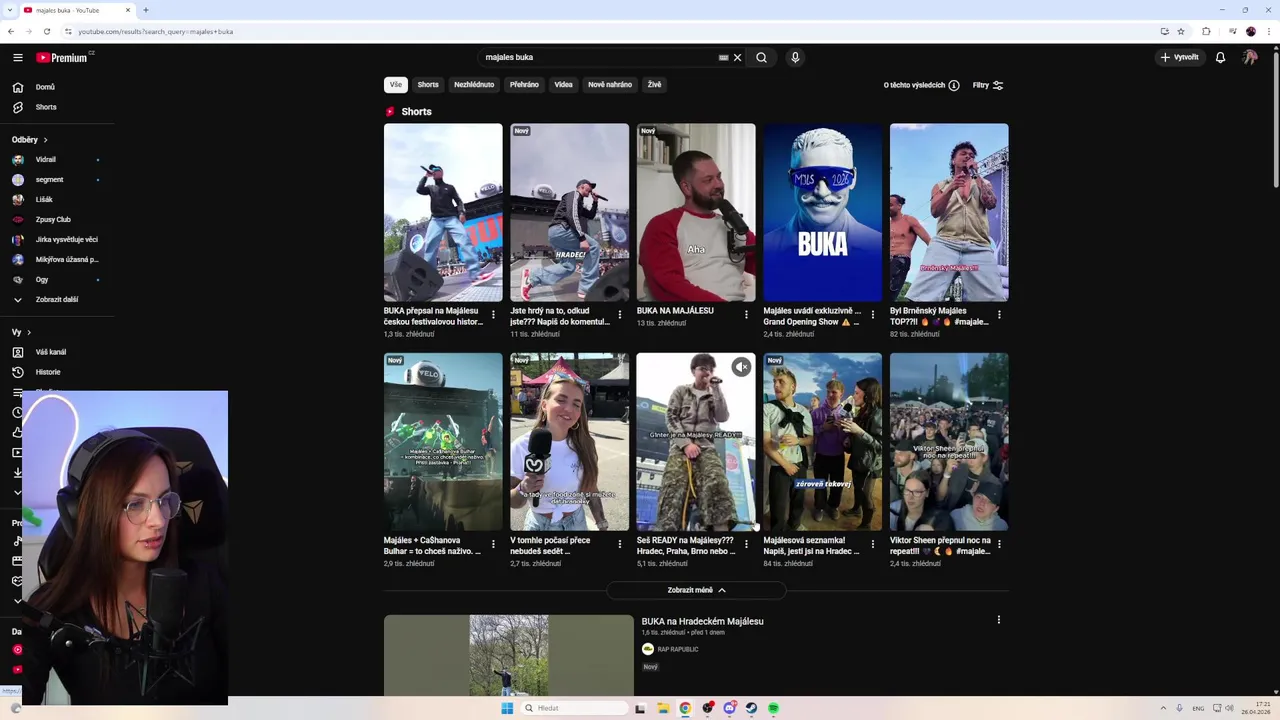This screenshot has height=720, width=1280.
Task: Open options for 'Majálesová seznamka' short
Action: pos(872,544)
